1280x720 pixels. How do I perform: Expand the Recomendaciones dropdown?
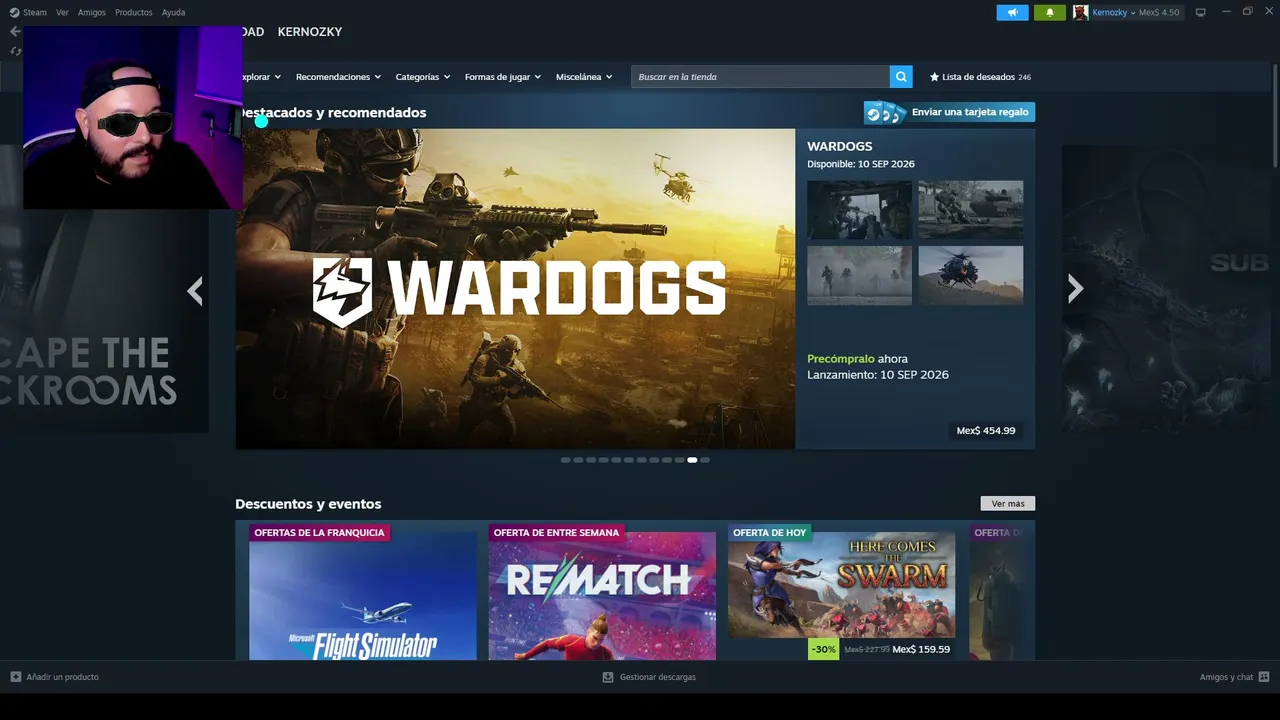point(338,77)
